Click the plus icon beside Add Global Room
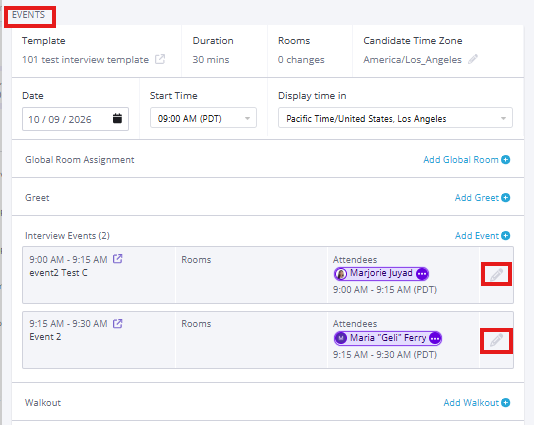This screenshot has height=425, width=534. click(x=506, y=160)
